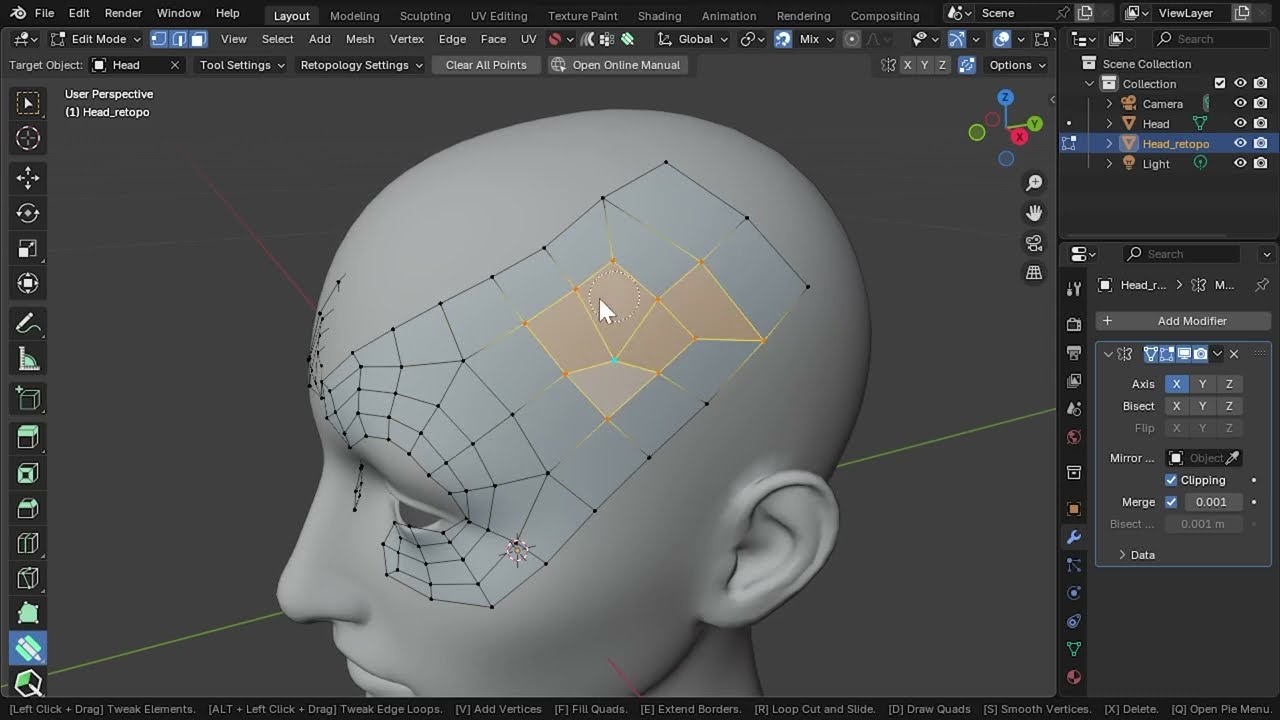Disable Head_retopo render camera icon
The height and width of the screenshot is (720, 1280).
coord(1261,143)
